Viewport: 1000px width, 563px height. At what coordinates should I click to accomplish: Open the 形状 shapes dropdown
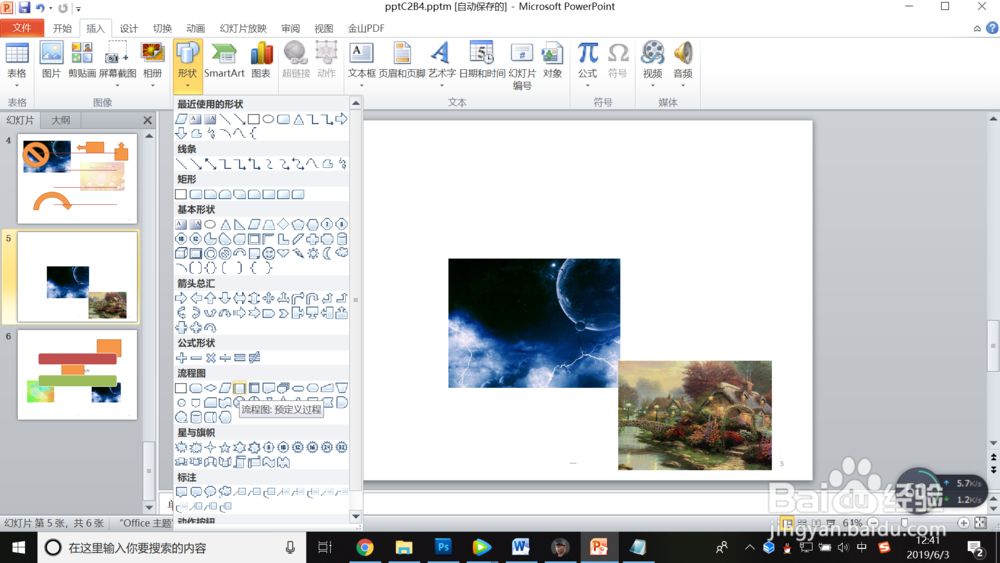(x=187, y=66)
